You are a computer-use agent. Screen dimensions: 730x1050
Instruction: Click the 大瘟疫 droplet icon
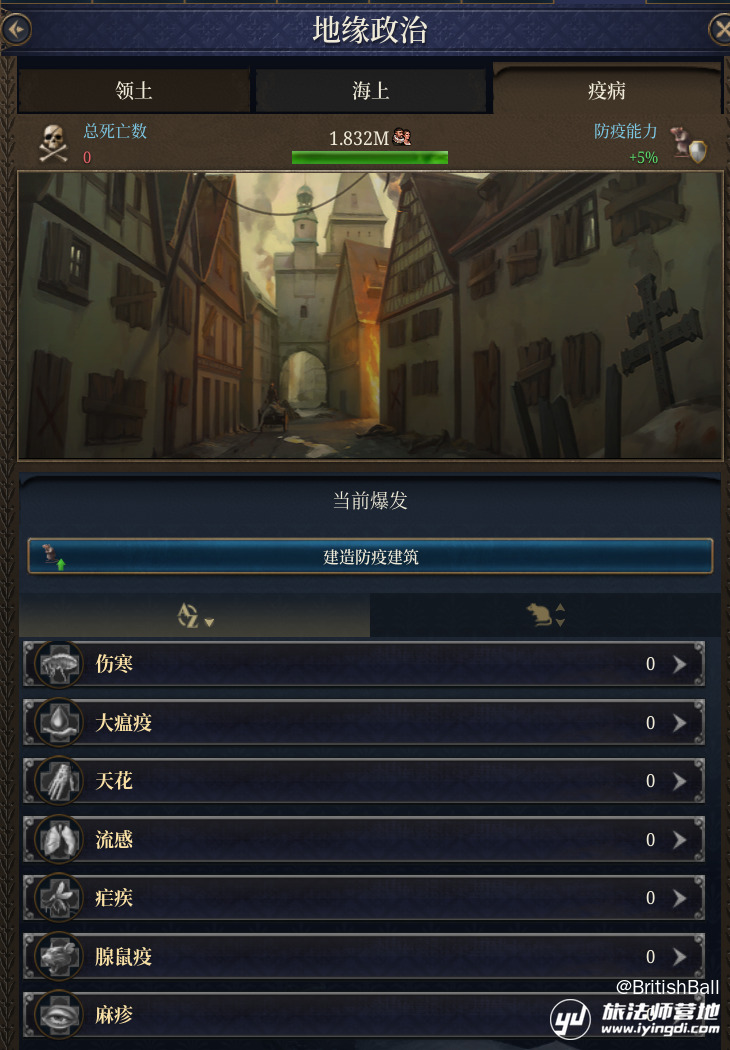point(59,723)
